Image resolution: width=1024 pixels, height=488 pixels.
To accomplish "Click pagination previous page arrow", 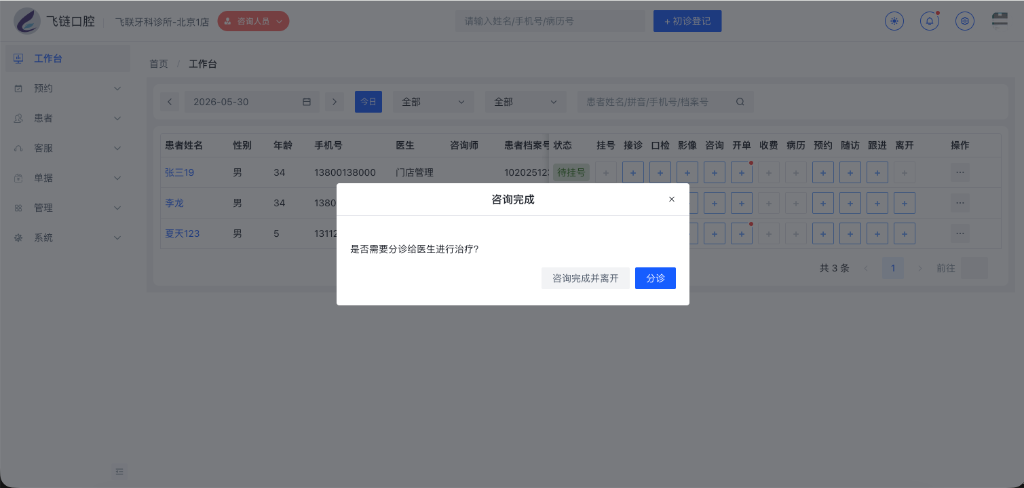I will (866, 268).
